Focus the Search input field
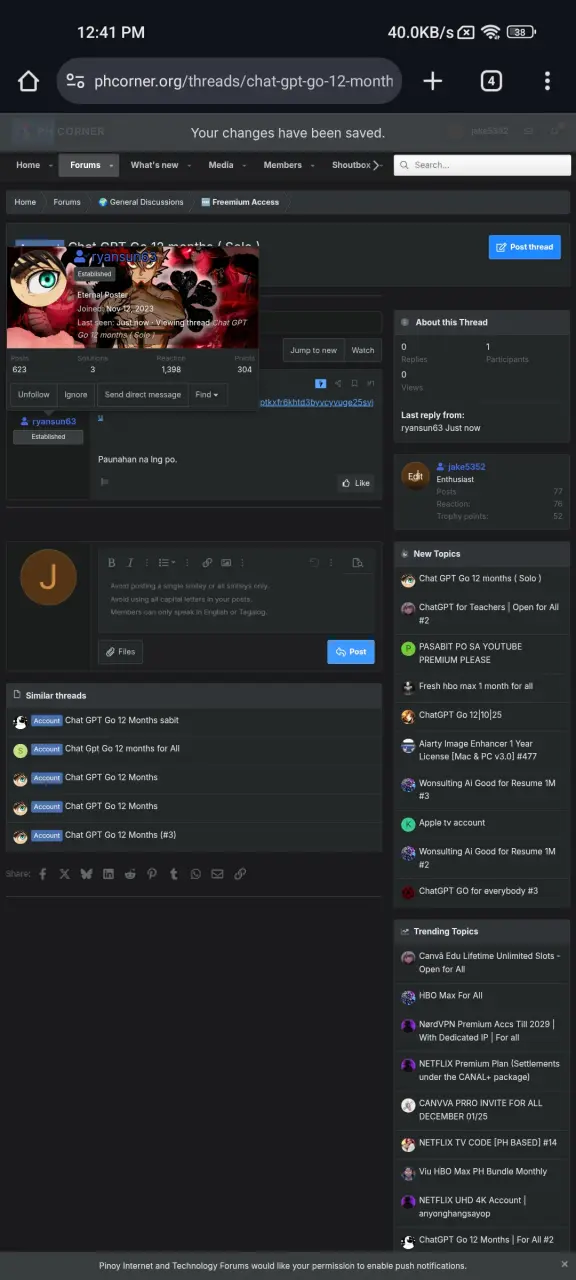The image size is (576, 1280). click(482, 165)
